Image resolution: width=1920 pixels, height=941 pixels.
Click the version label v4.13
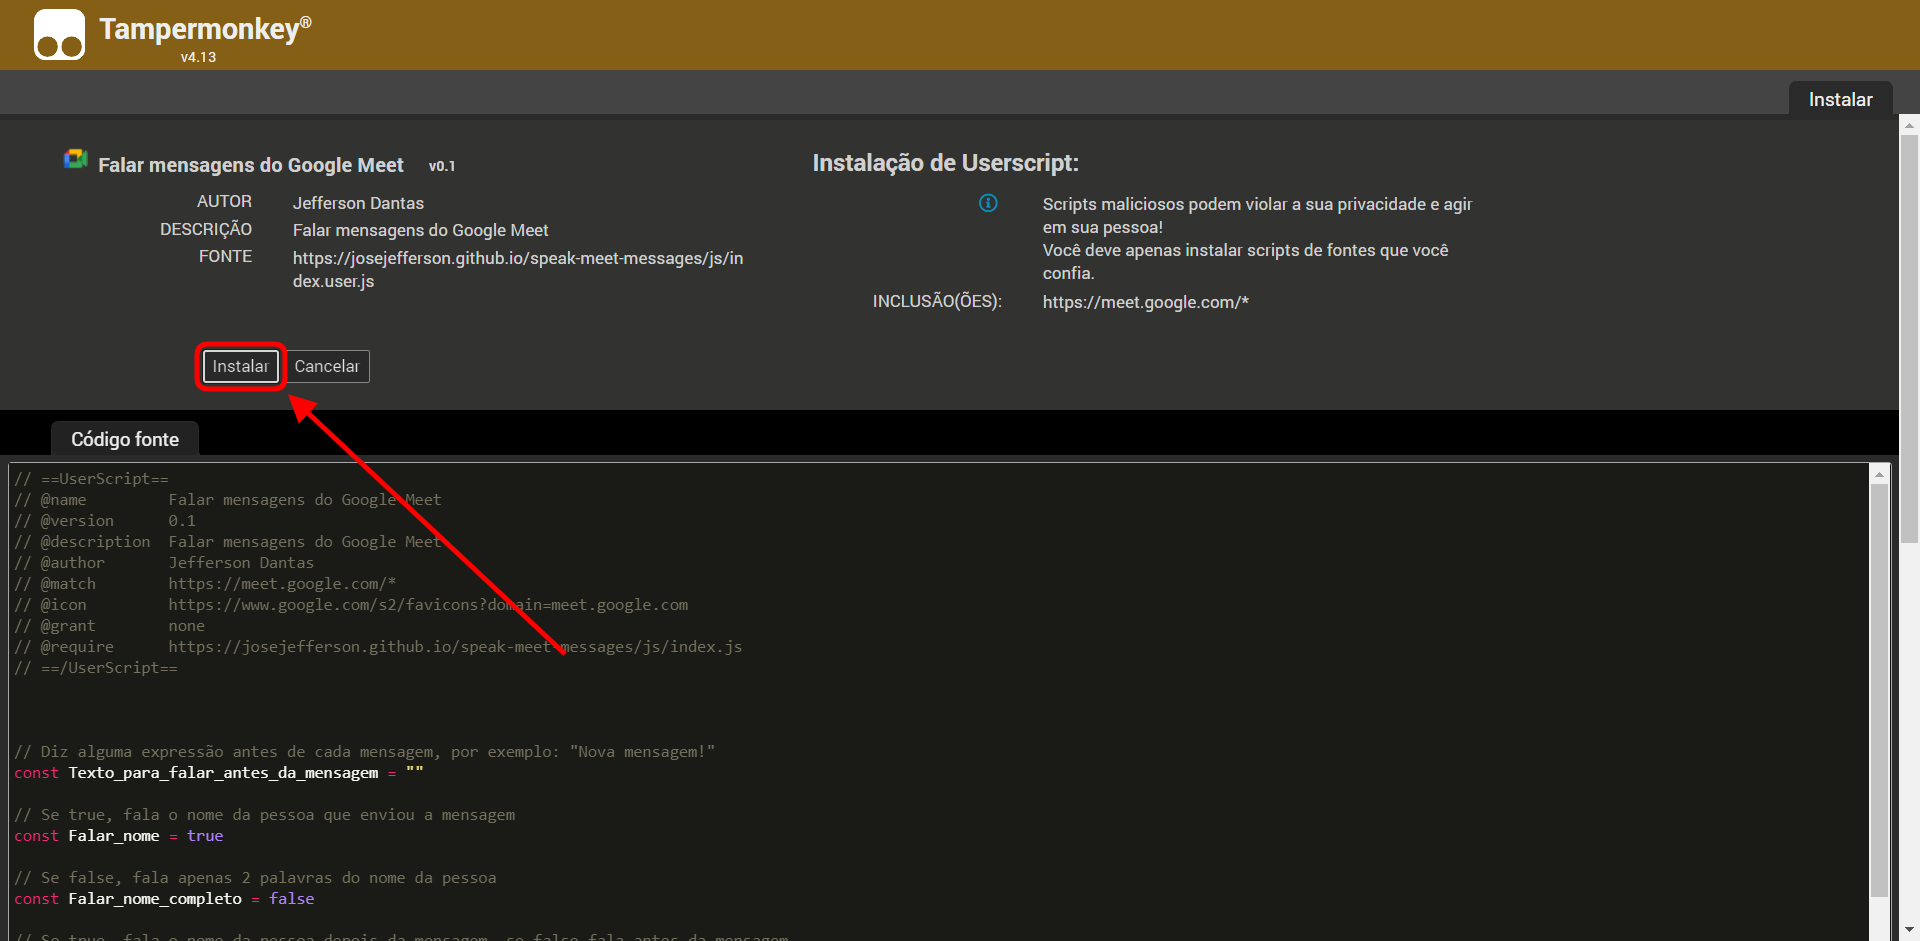click(x=198, y=57)
